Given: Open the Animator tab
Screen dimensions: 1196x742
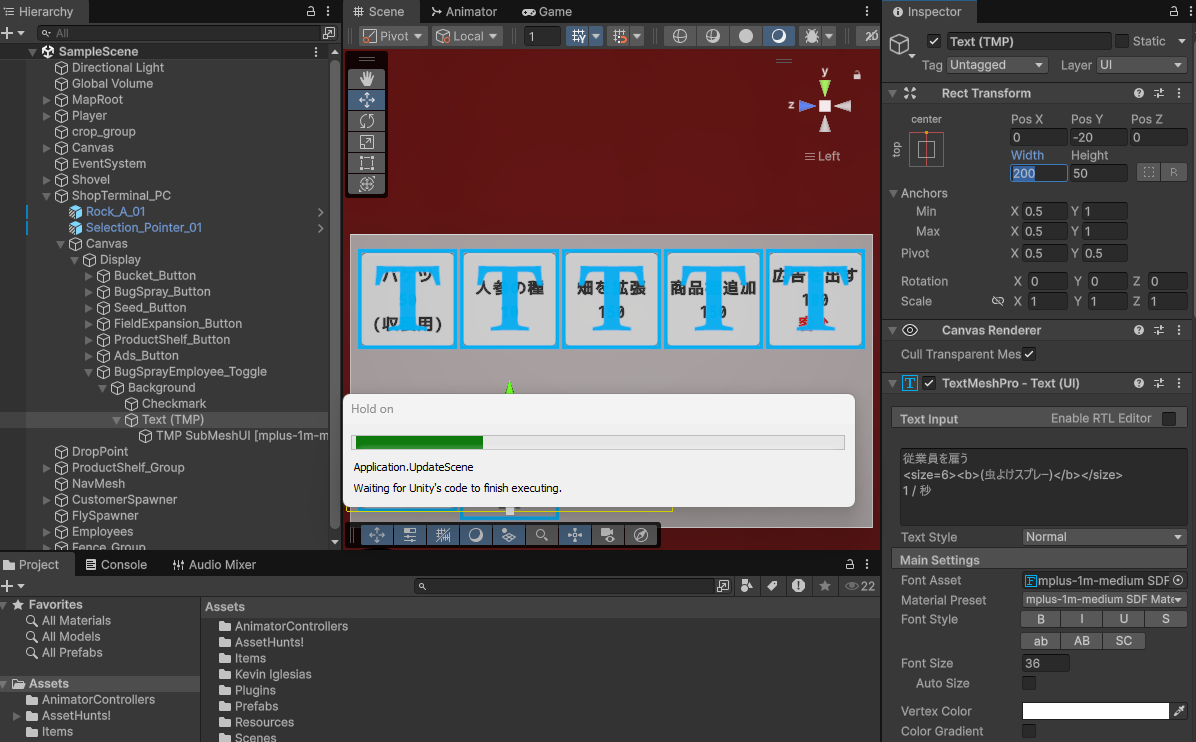Looking at the screenshot, I should point(463,12).
